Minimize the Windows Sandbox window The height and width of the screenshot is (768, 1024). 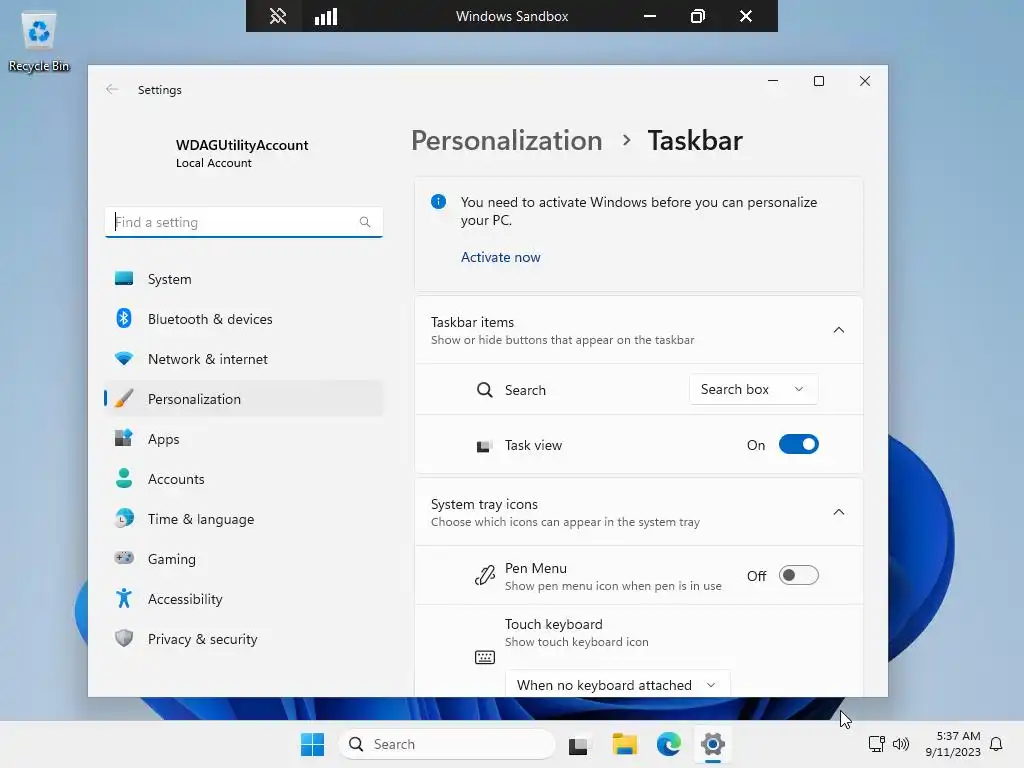(x=649, y=16)
